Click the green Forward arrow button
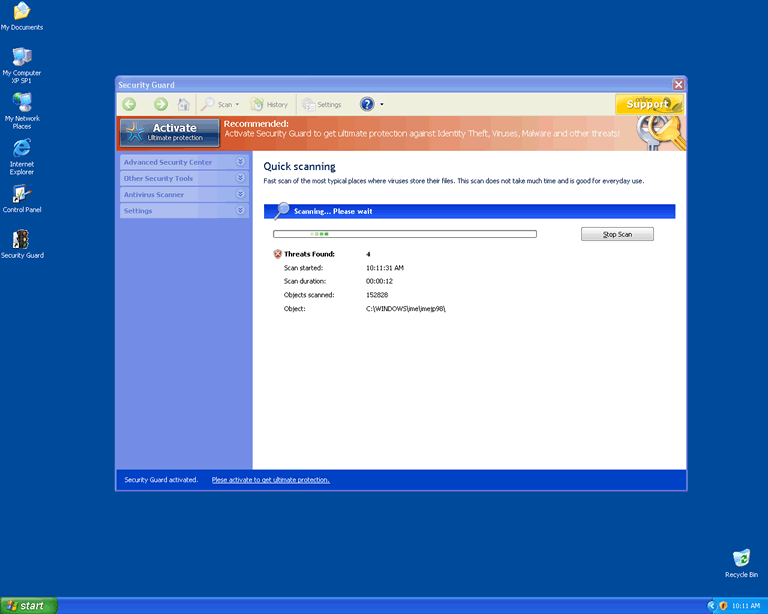 160,104
